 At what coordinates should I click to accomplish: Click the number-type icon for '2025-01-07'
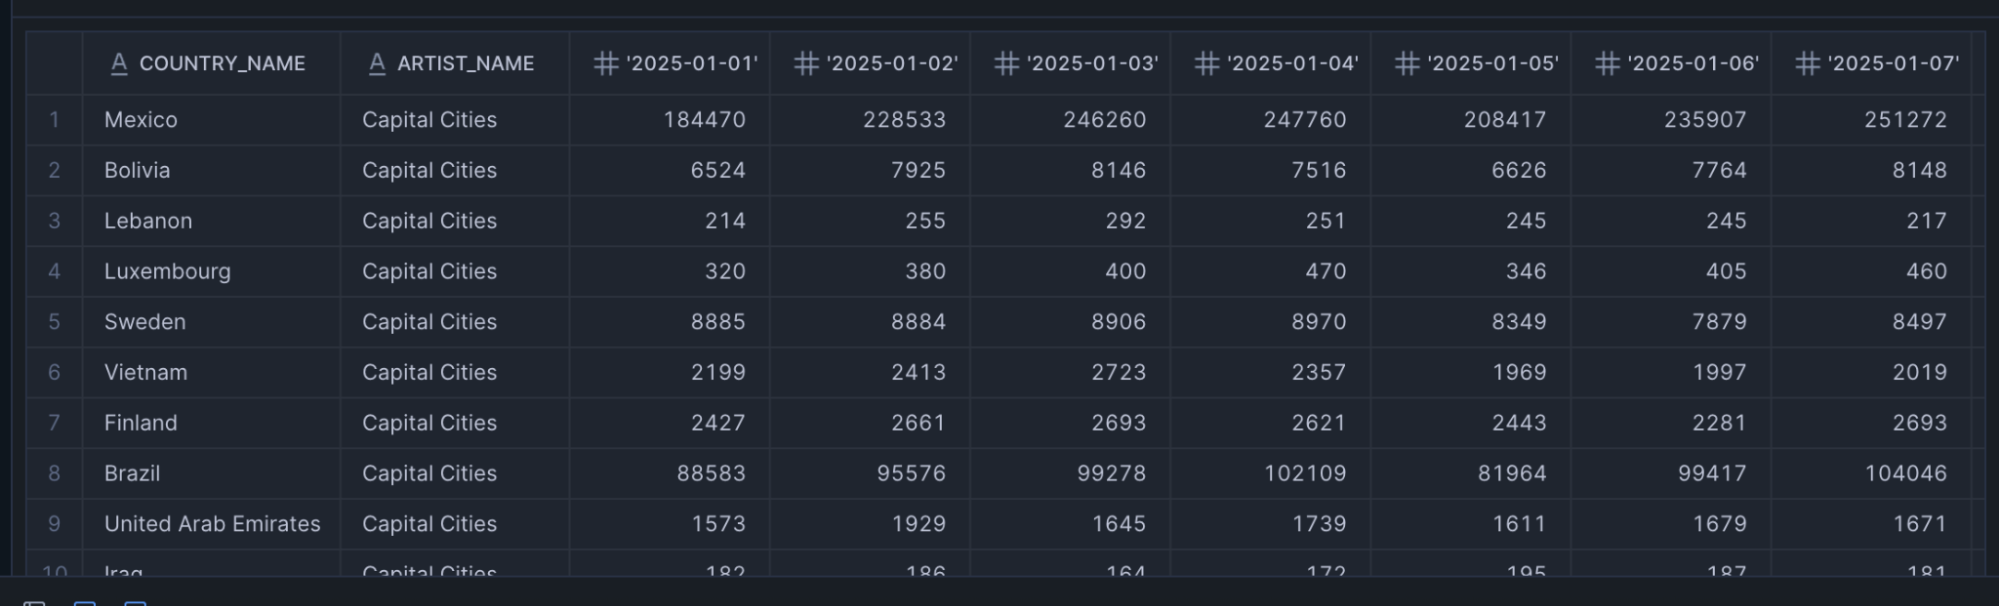click(x=1807, y=64)
